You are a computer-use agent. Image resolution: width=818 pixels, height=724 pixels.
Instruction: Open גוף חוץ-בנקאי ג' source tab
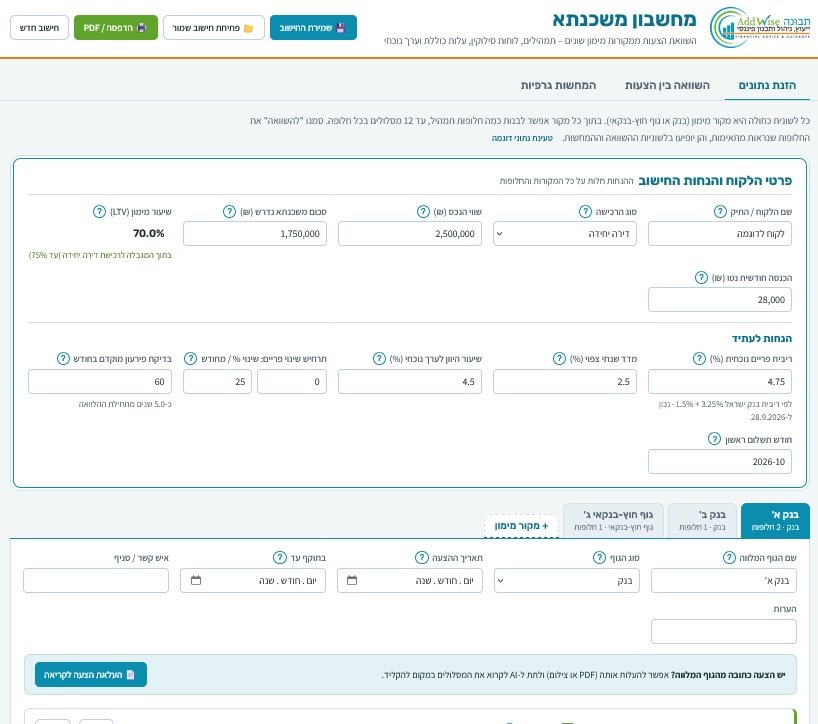(614, 521)
